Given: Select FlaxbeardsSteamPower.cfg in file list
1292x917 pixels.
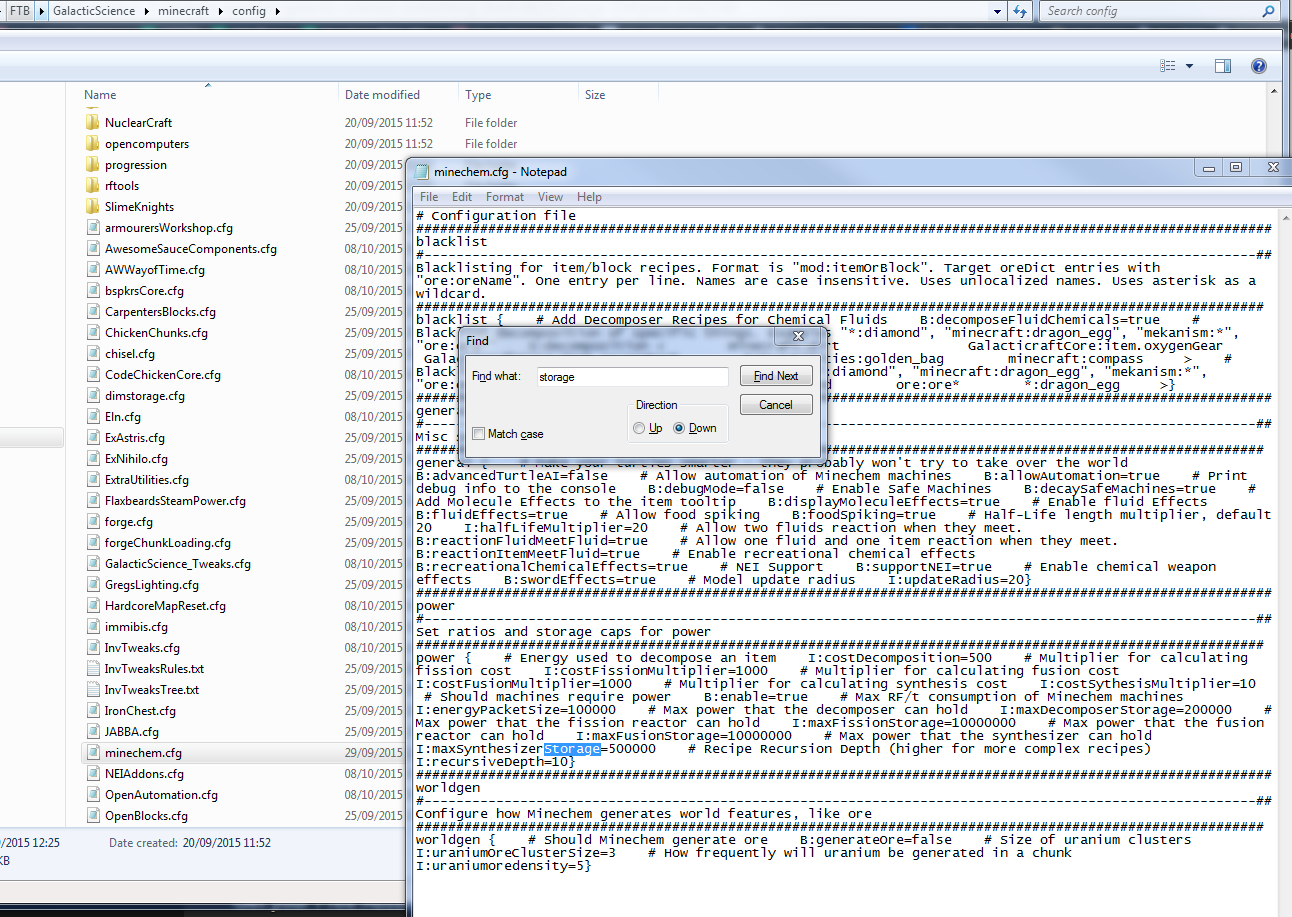Looking at the screenshot, I should [x=175, y=501].
